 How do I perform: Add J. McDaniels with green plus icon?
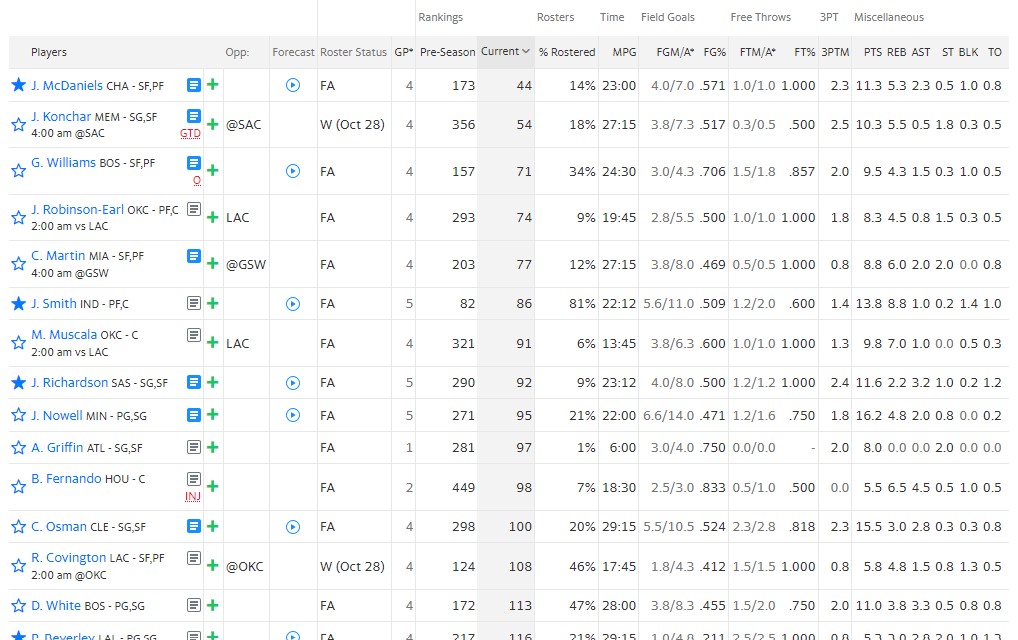point(212,86)
